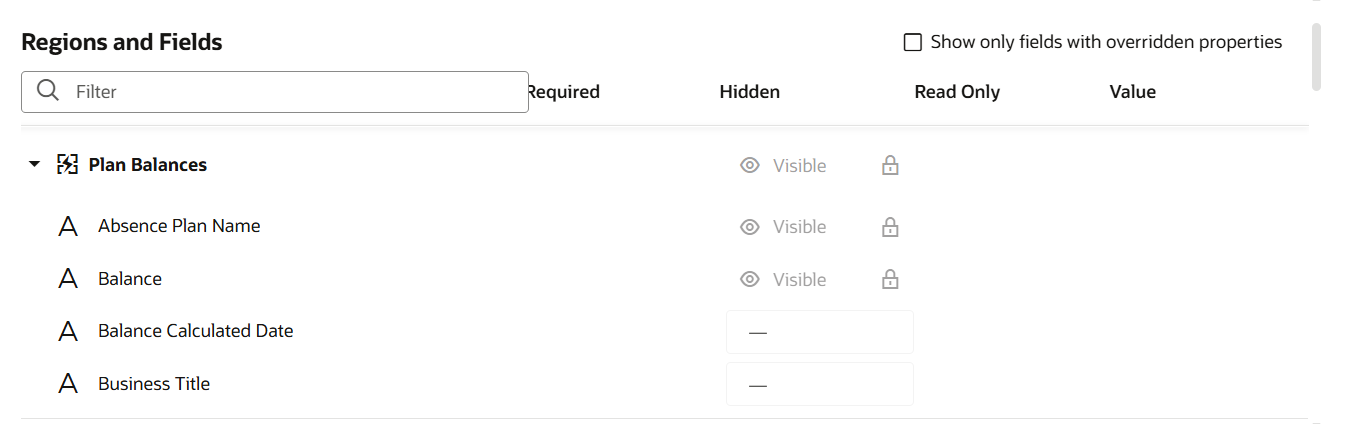Viewport: 1350px width, 424px height.
Task: Open Hidden dropdown for Balance Calculated Date
Action: coord(819,332)
